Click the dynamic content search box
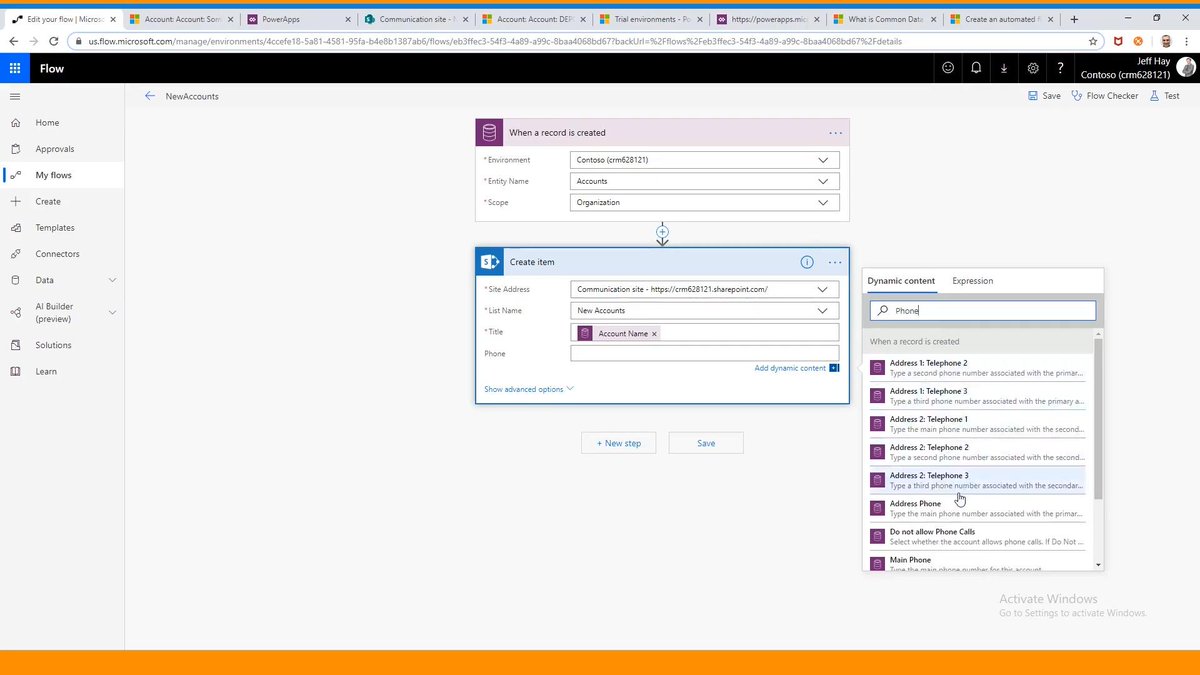This screenshot has width=1200, height=675. click(982, 311)
